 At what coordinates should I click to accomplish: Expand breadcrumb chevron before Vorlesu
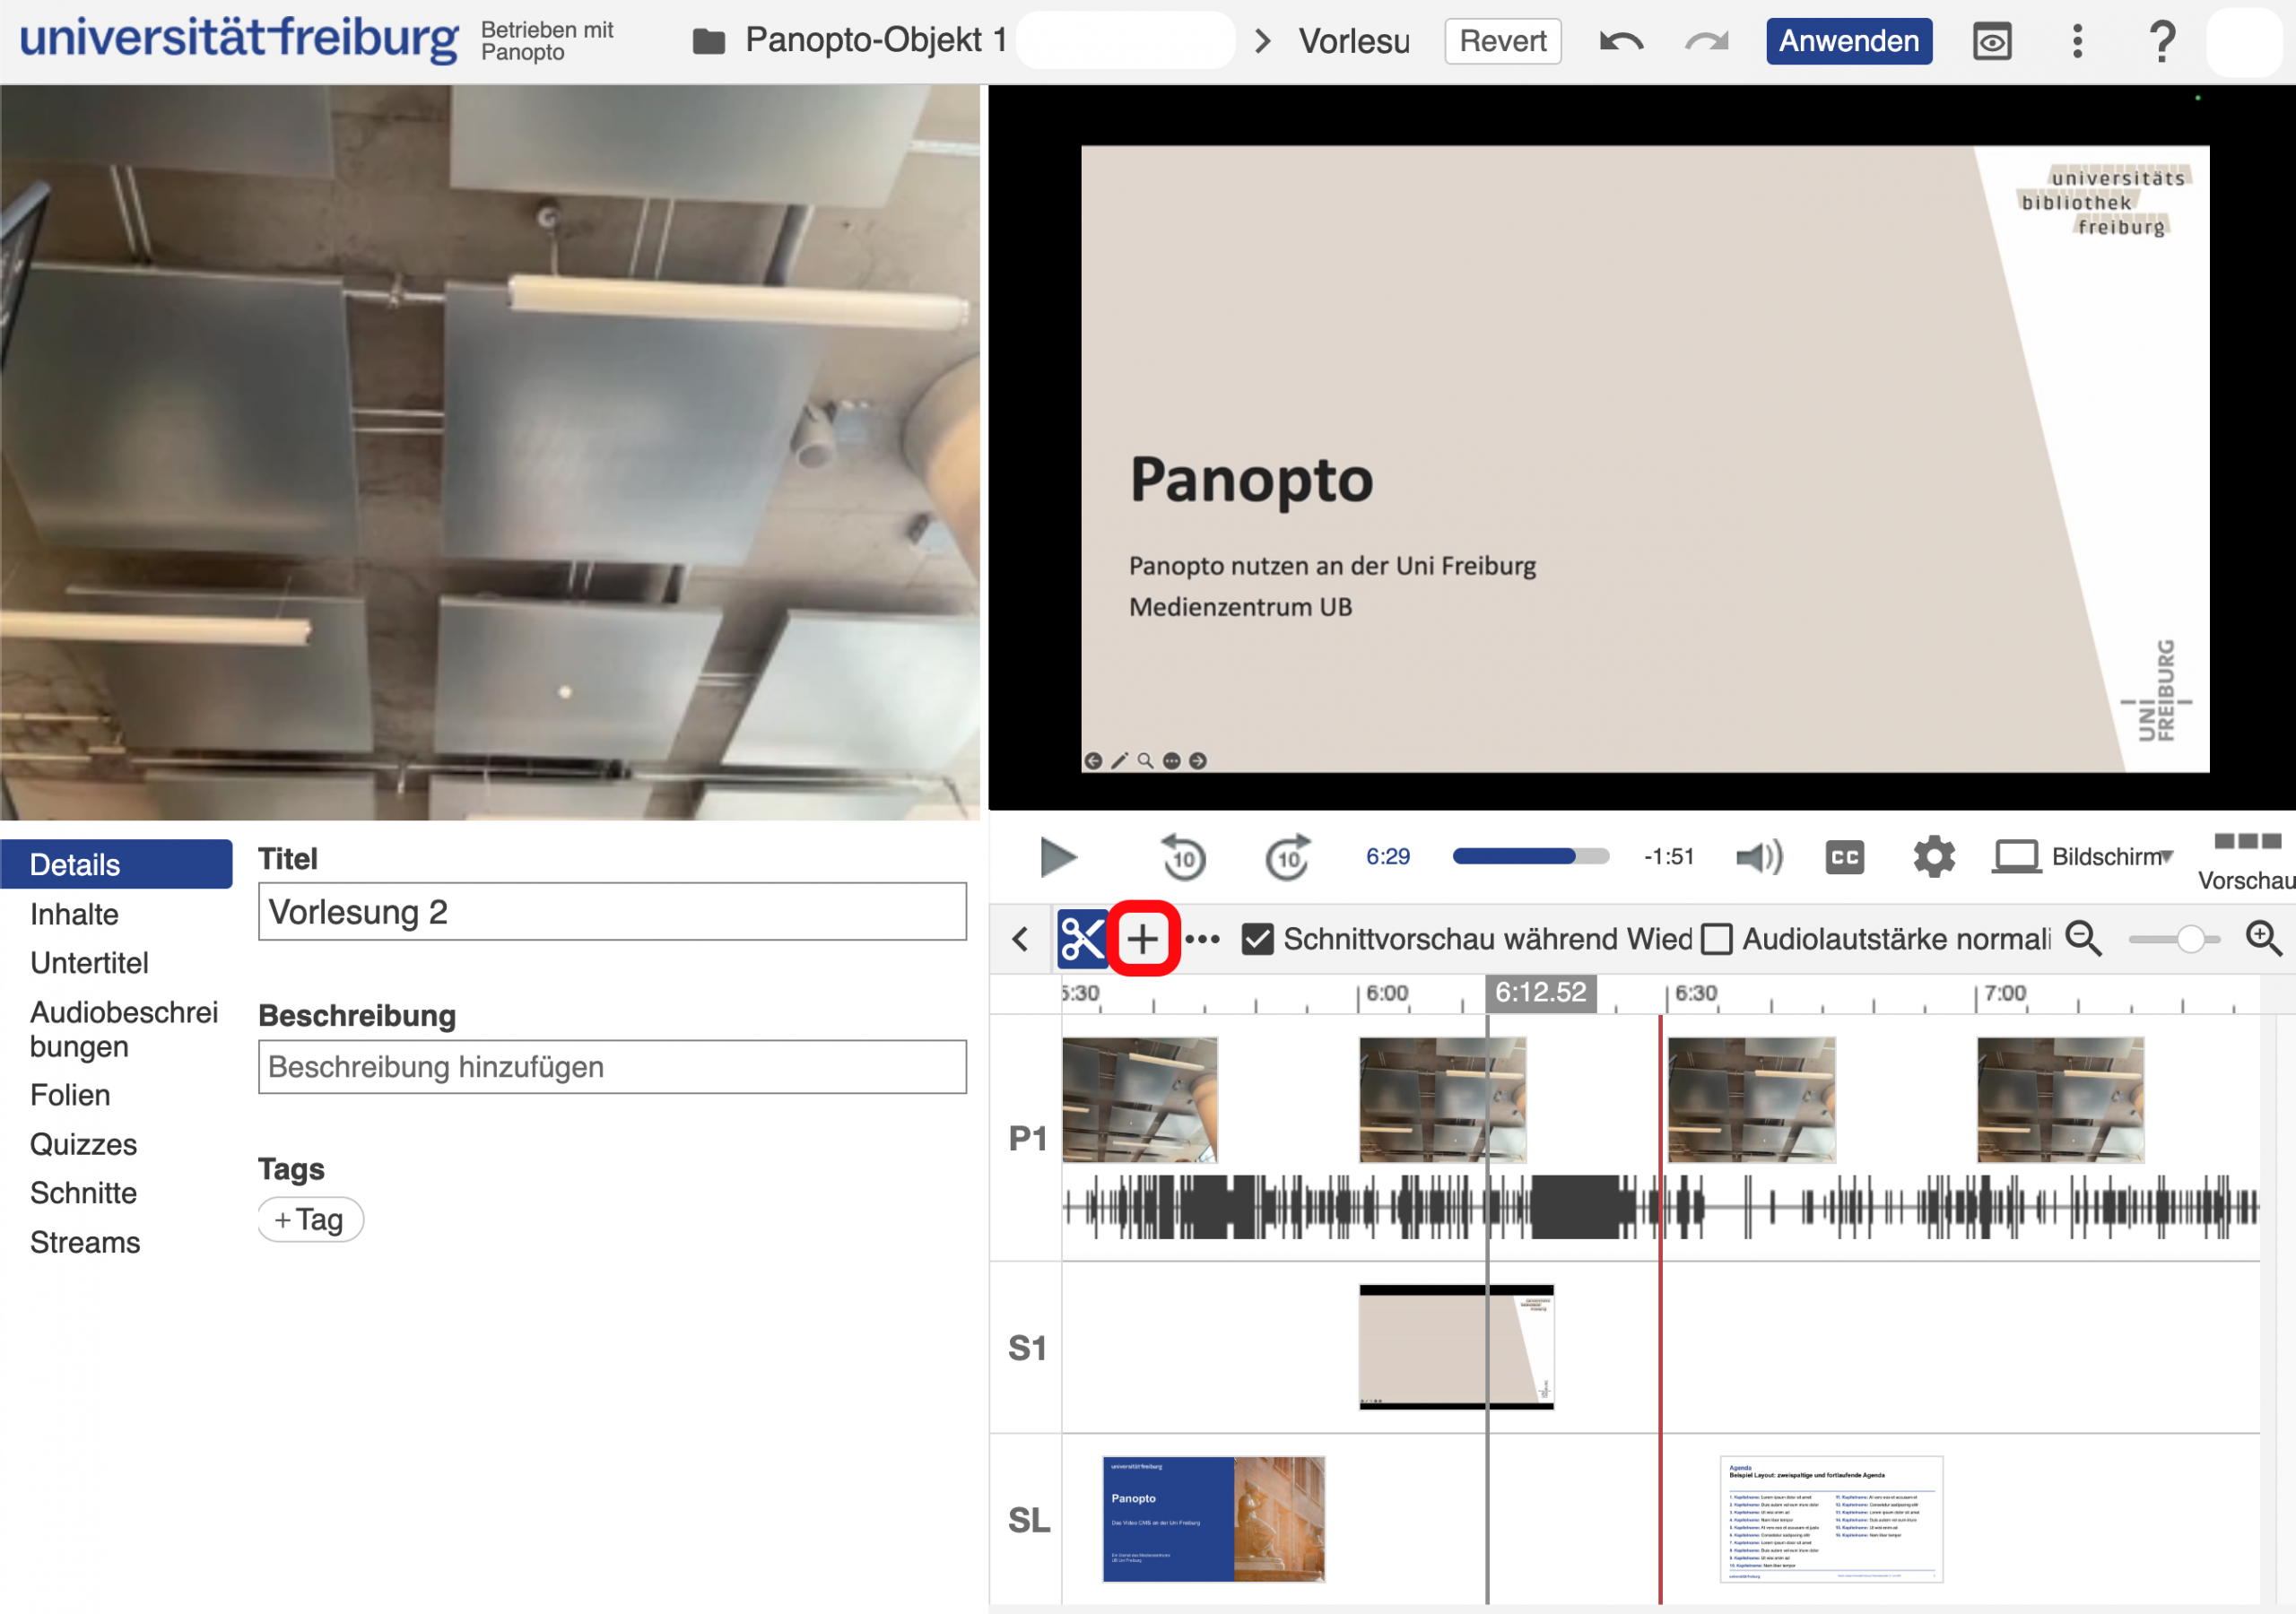[x=1263, y=41]
